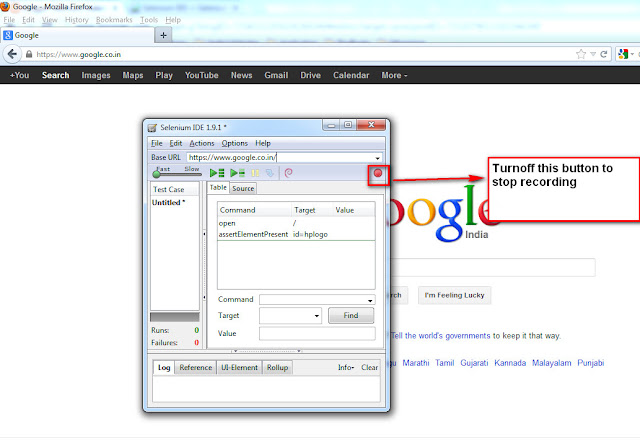Turn off the red record button
This screenshot has height=442, width=640.
(378, 173)
